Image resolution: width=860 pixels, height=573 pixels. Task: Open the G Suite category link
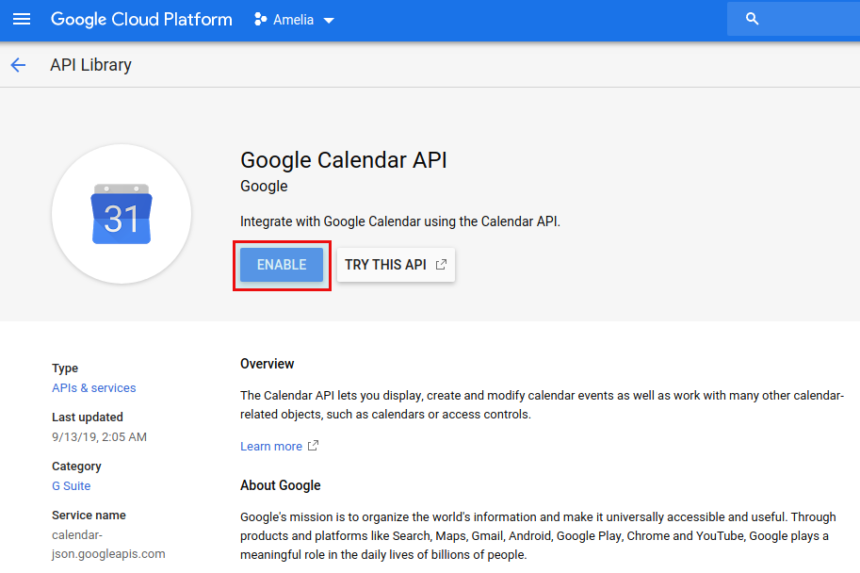point(71,486)
